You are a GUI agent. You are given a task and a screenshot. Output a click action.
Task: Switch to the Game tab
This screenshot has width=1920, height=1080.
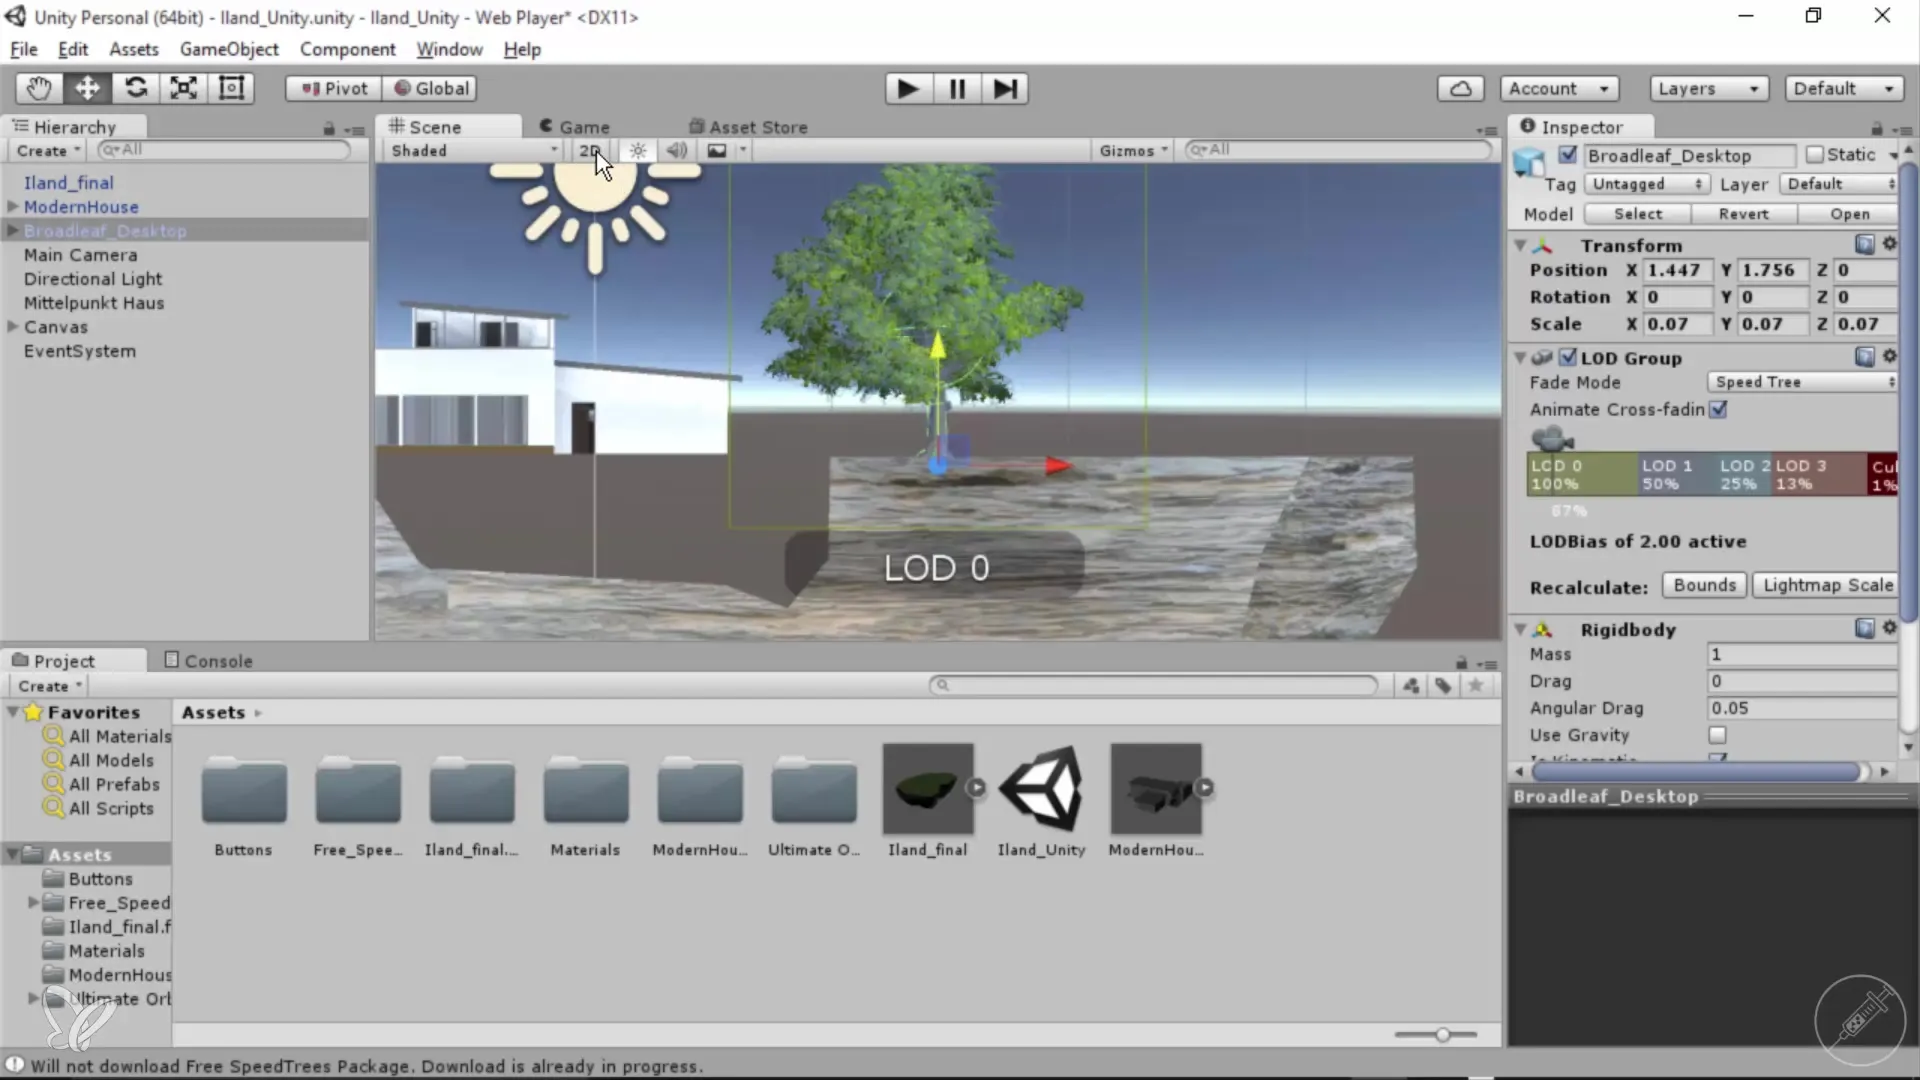click(575, 127)
